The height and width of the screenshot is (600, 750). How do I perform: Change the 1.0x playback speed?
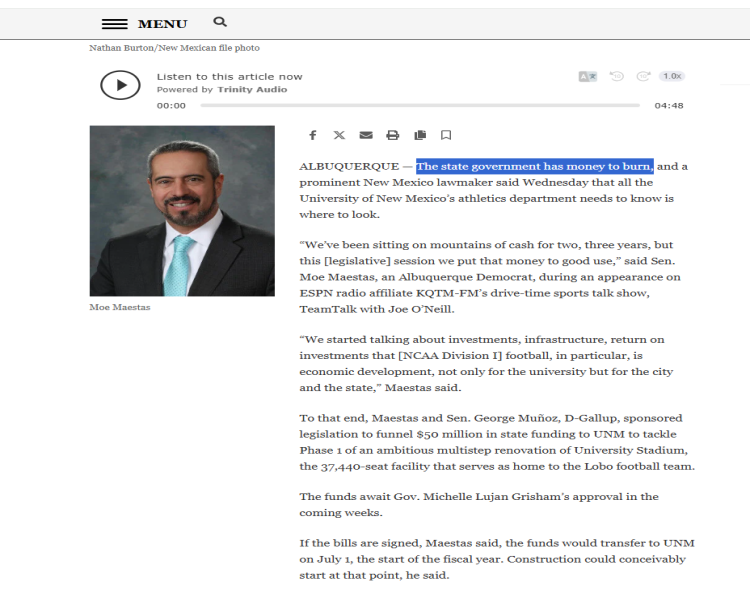672,76
